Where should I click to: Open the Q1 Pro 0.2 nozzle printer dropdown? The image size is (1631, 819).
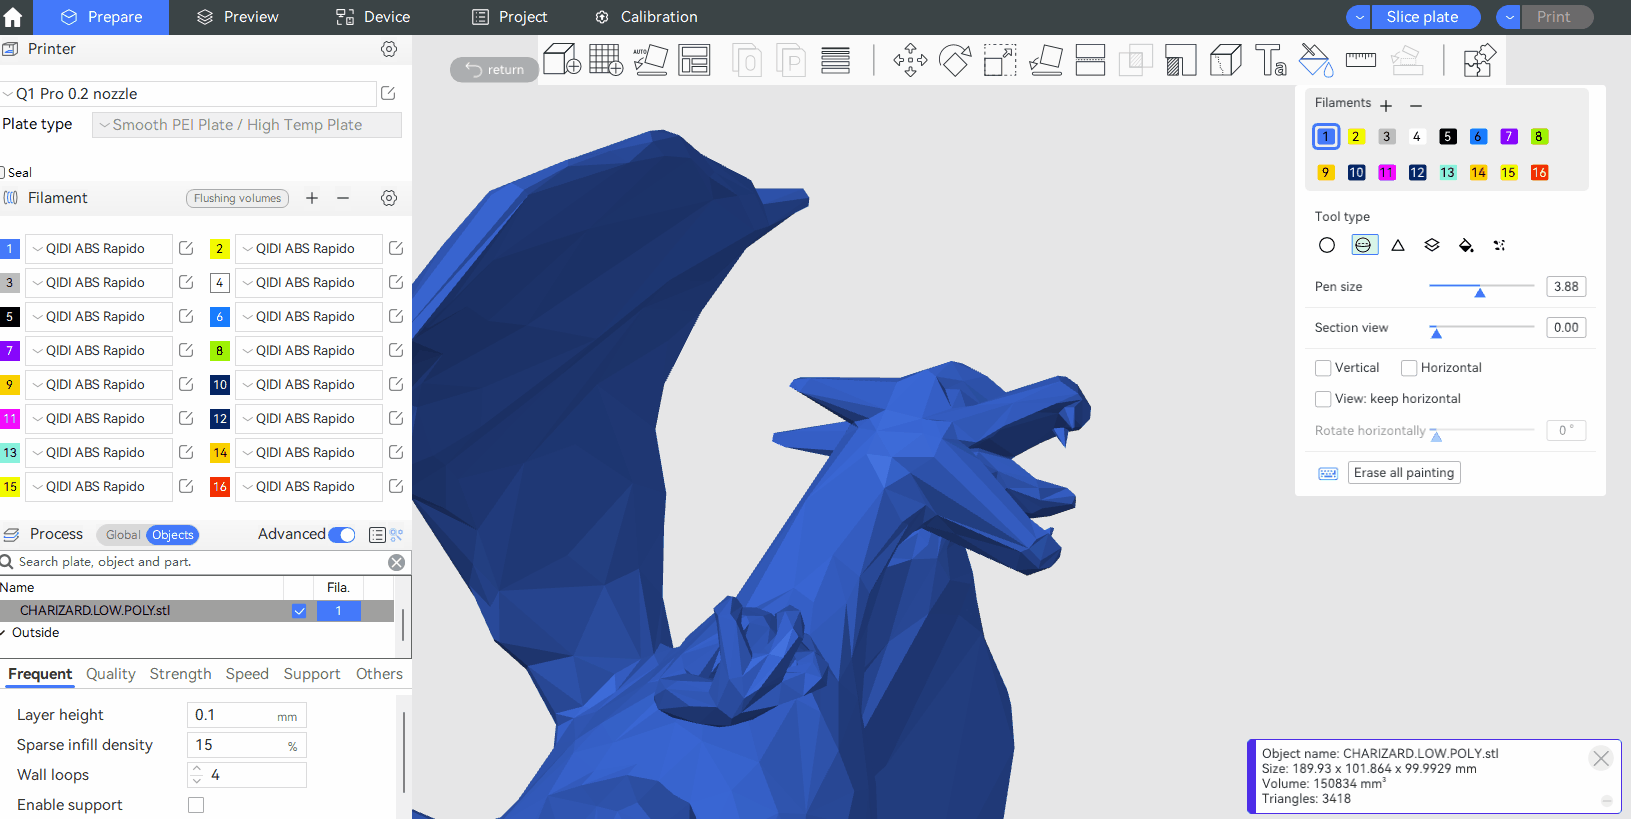(188, 94)
